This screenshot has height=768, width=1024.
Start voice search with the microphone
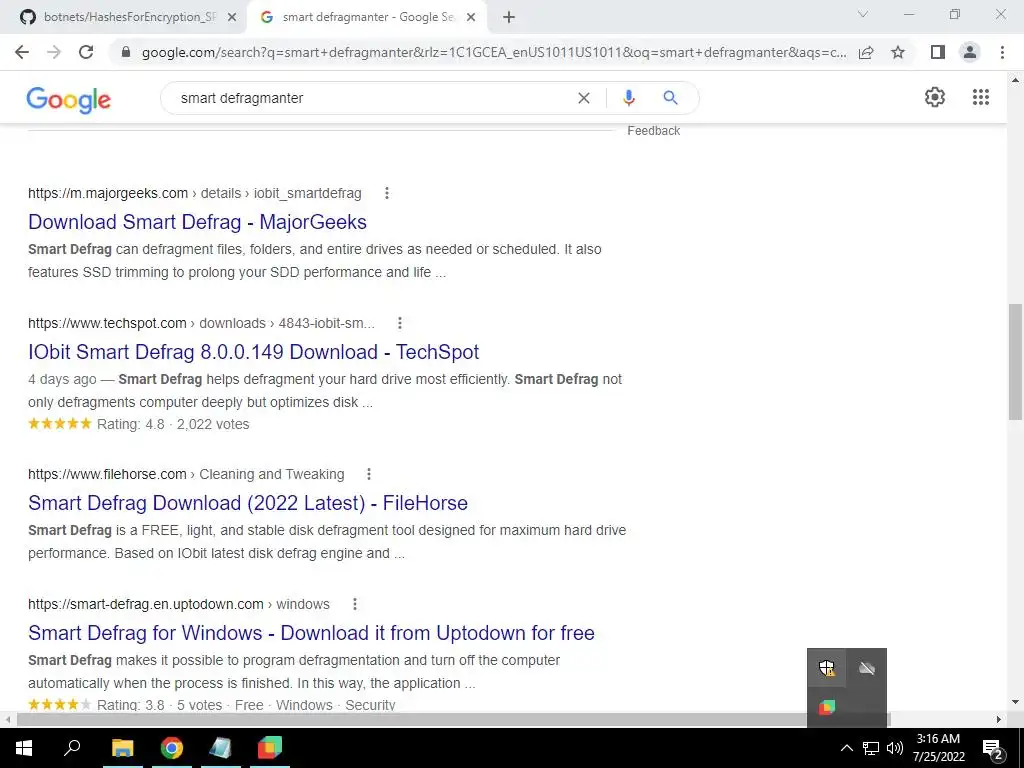[628, 98]
